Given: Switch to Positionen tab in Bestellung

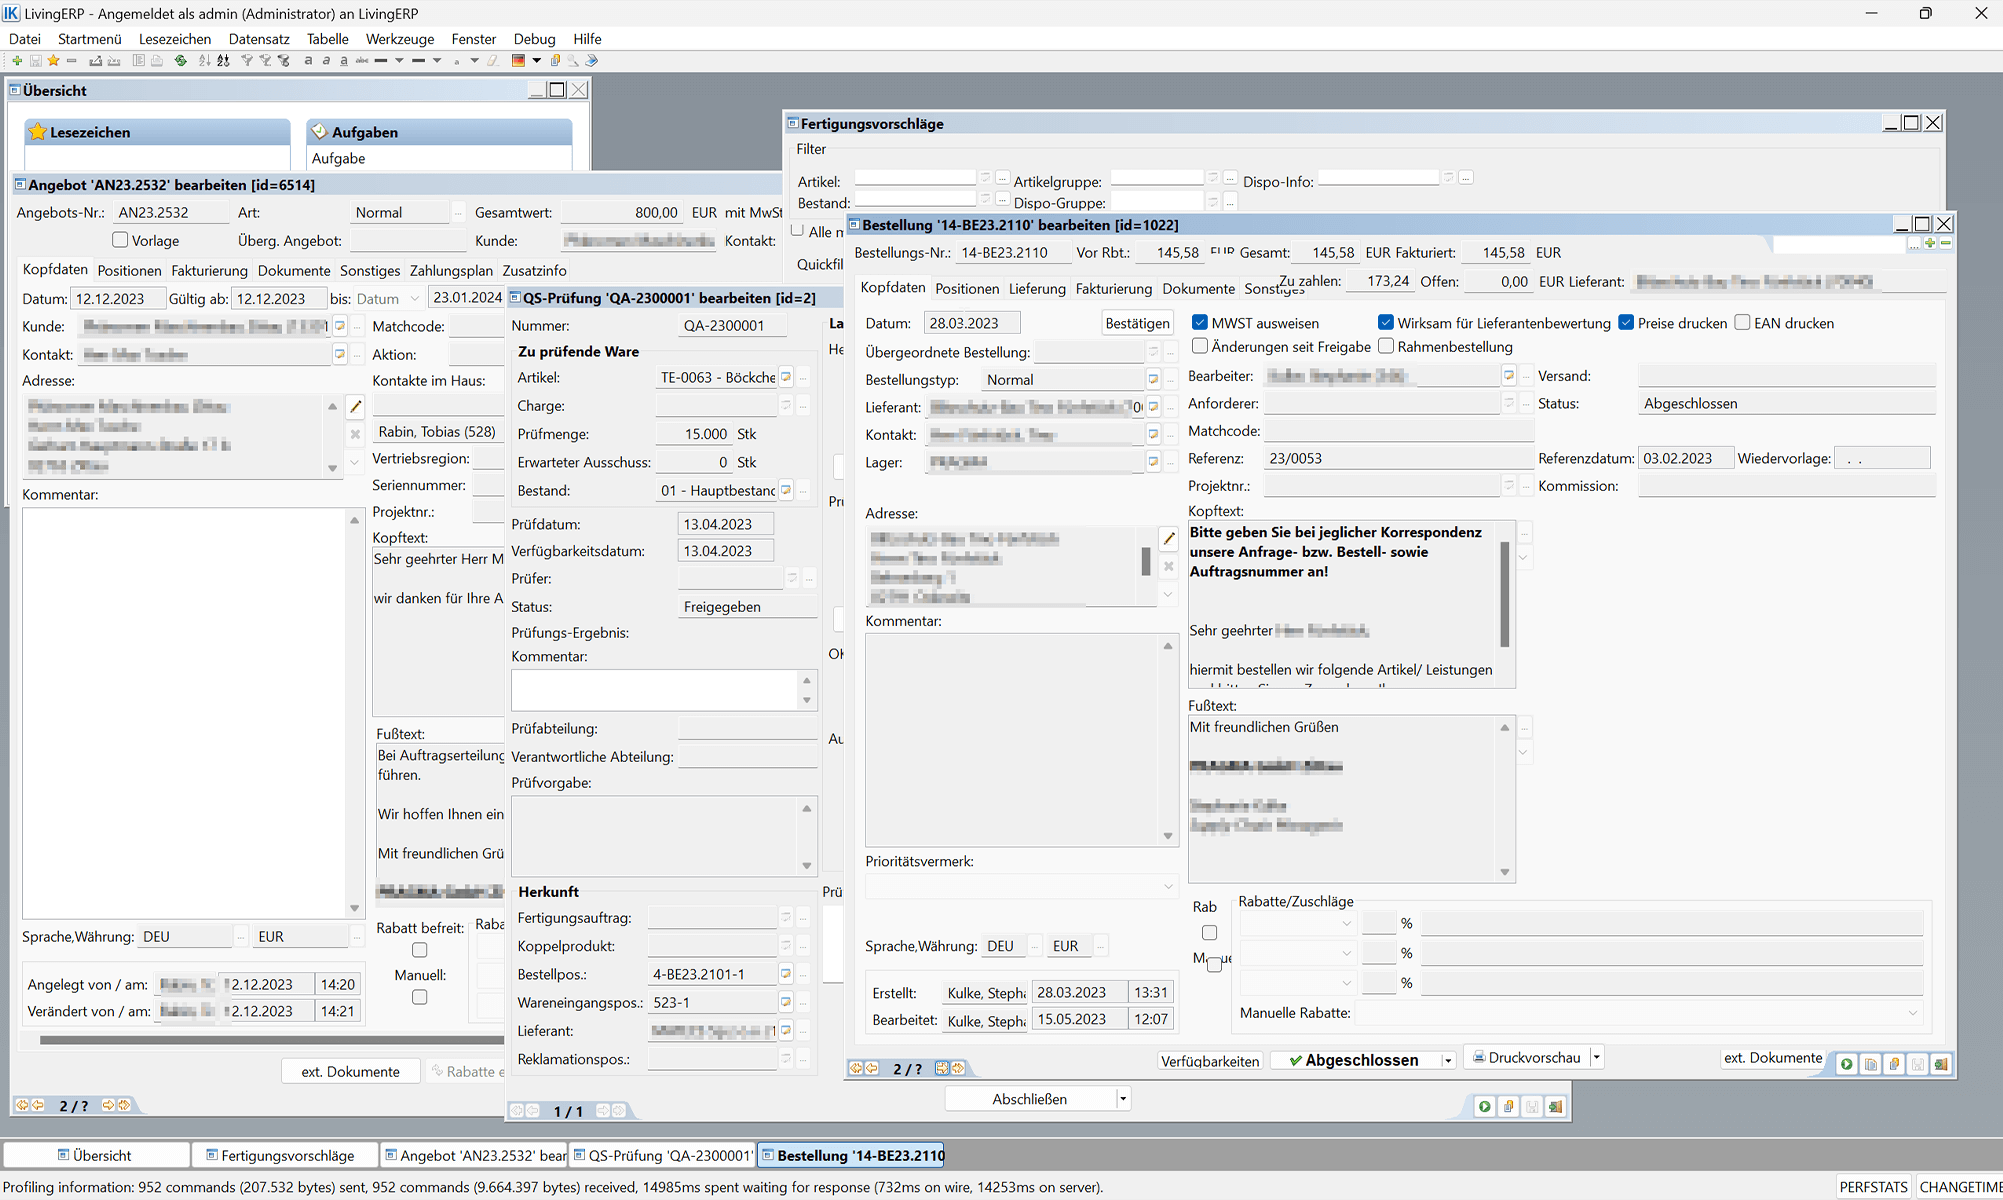Looking at the screenshot, I should [967, 288].
